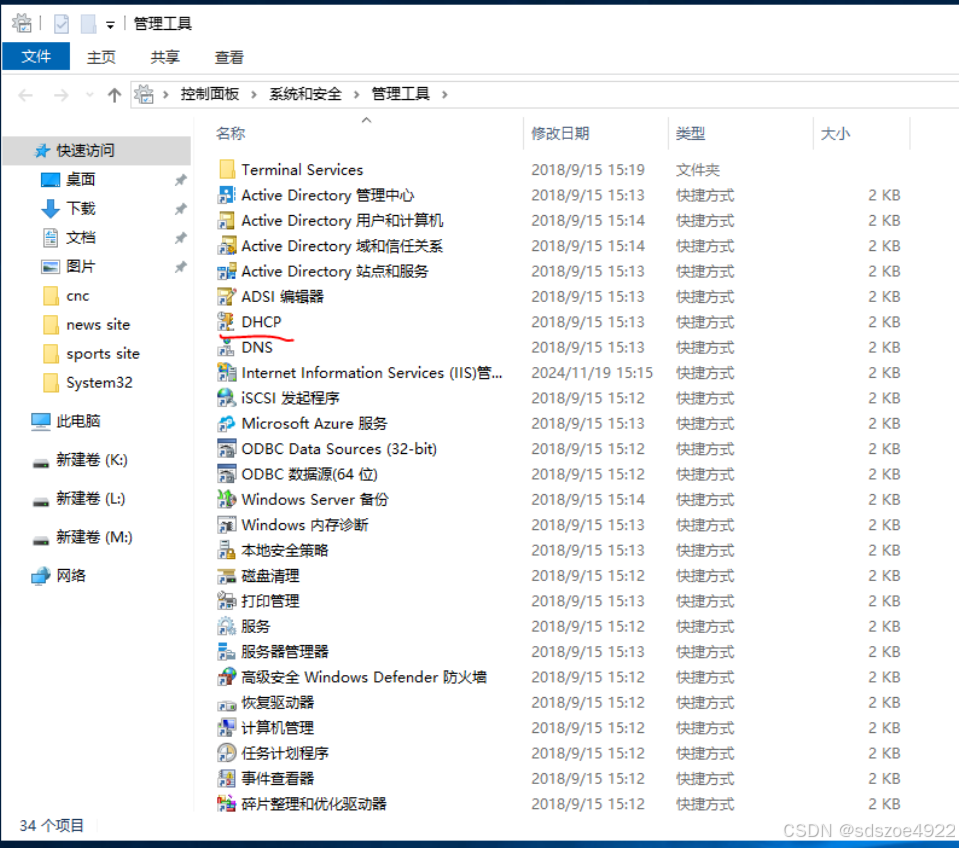The width and height of the screenshot is (959, 848).
Task: Select 快速访问 in the navigation pane
Action: click(97, 150)
